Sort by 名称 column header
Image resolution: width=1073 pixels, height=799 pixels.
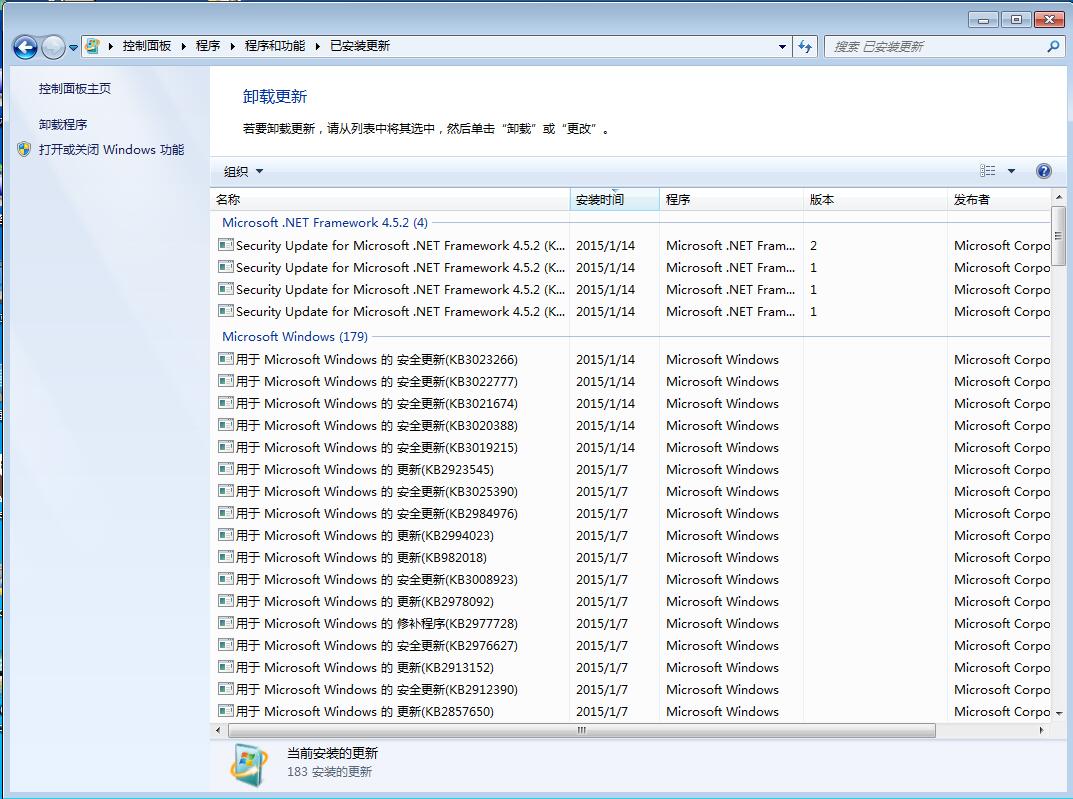229,200
